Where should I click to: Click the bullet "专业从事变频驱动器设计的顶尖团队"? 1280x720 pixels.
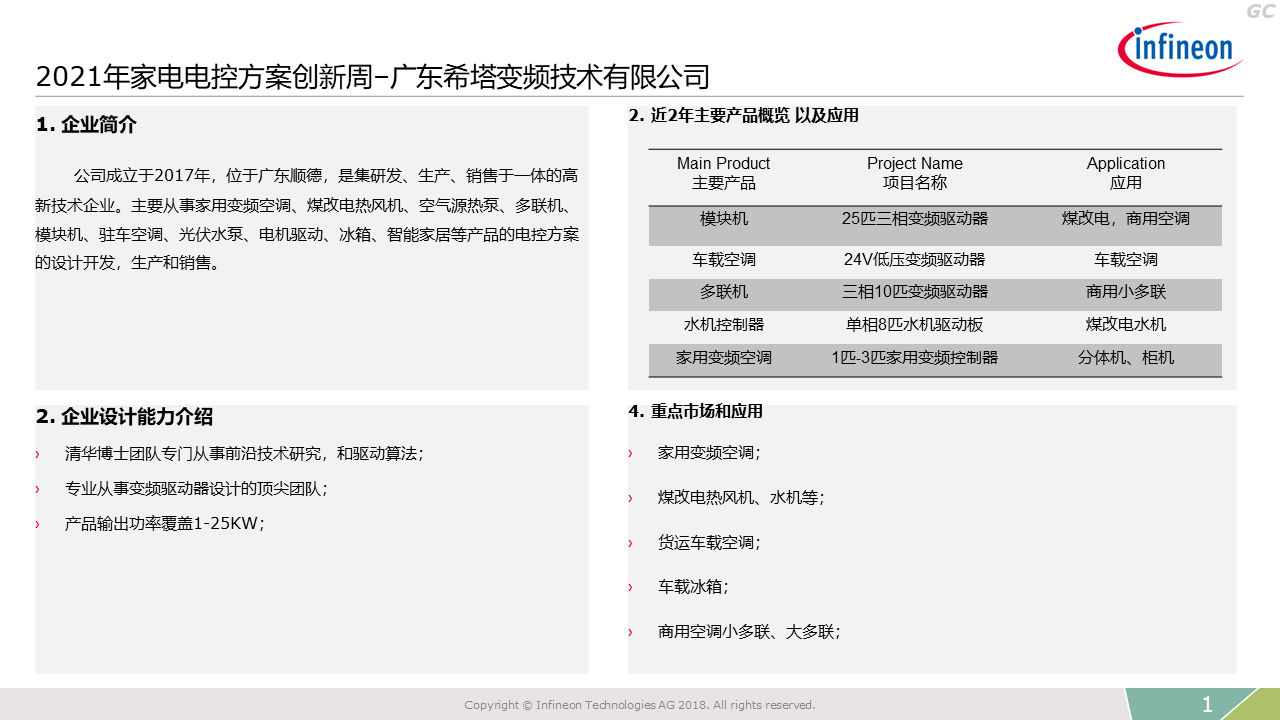click(196, 488)
